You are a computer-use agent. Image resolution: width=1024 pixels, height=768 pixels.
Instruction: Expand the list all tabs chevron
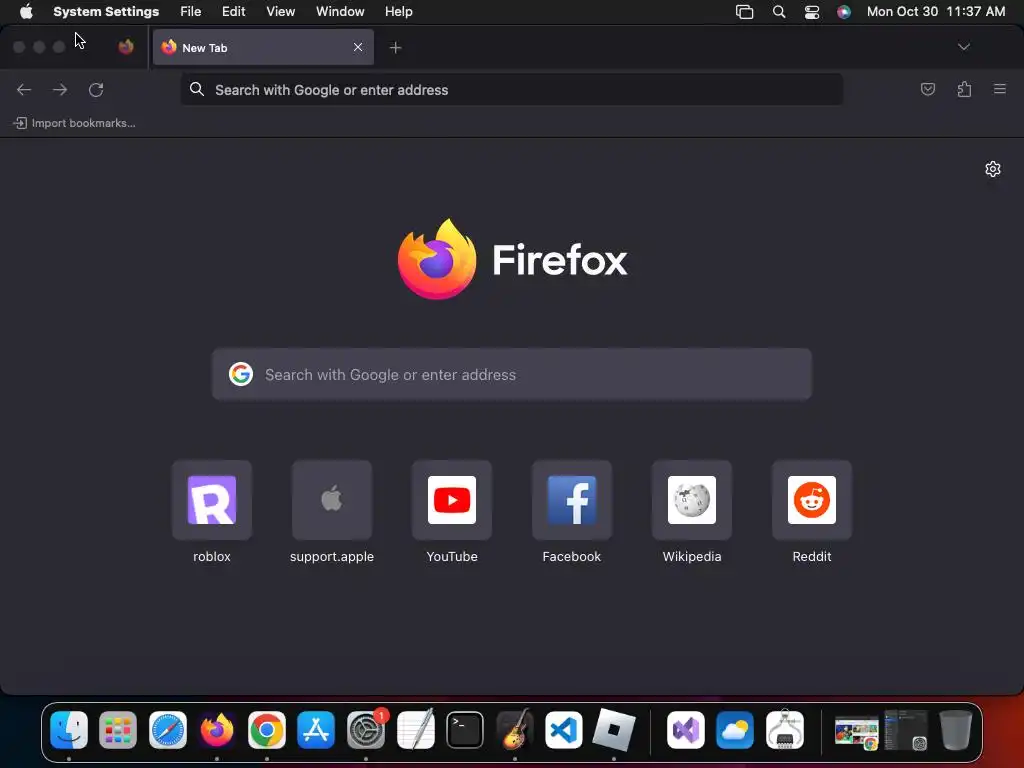coord(963,47)
